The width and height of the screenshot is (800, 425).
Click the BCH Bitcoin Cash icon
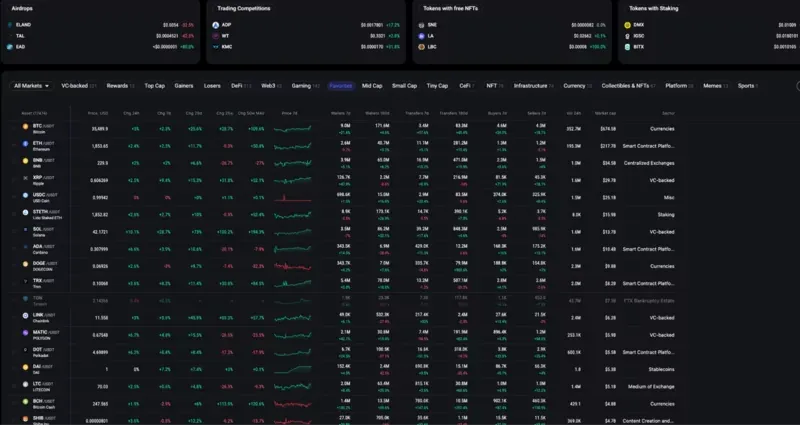26,402
